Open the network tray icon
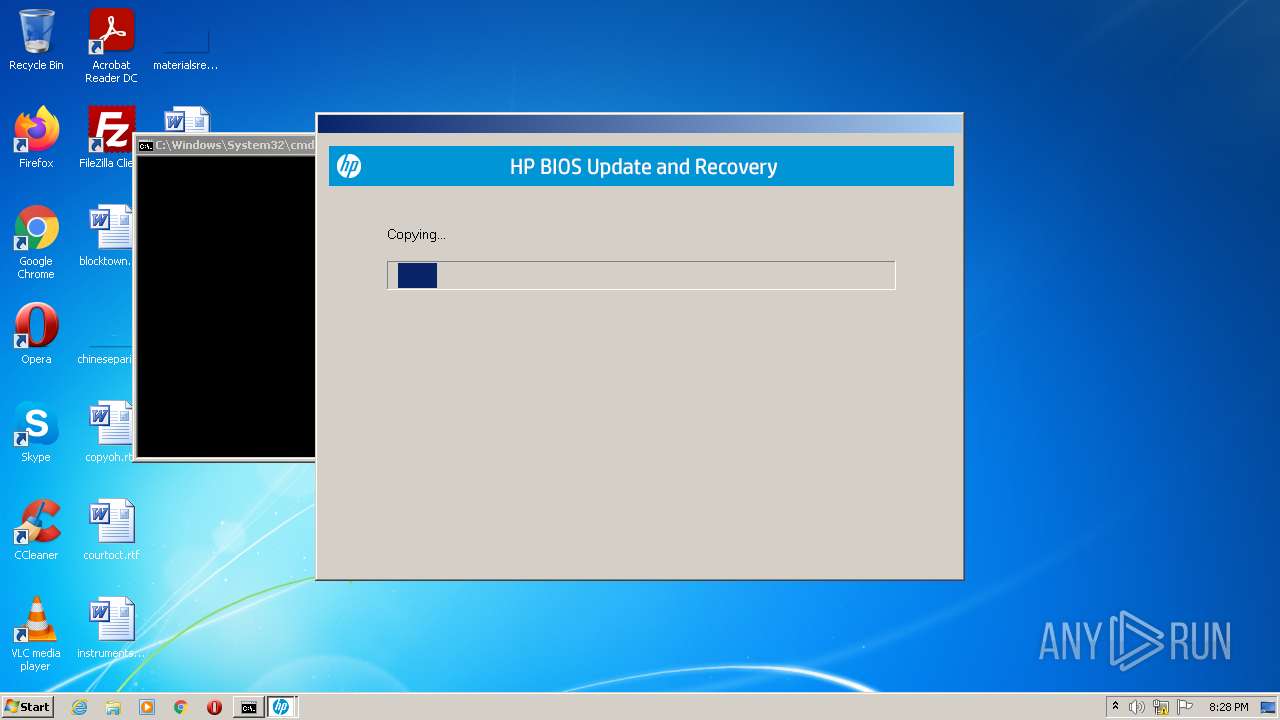Viewport: 1280px width, 720px height. (x=1161, y=707)
